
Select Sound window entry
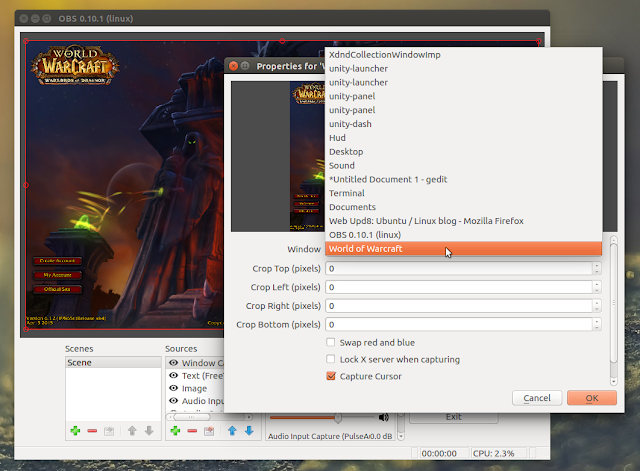(463, 165)
